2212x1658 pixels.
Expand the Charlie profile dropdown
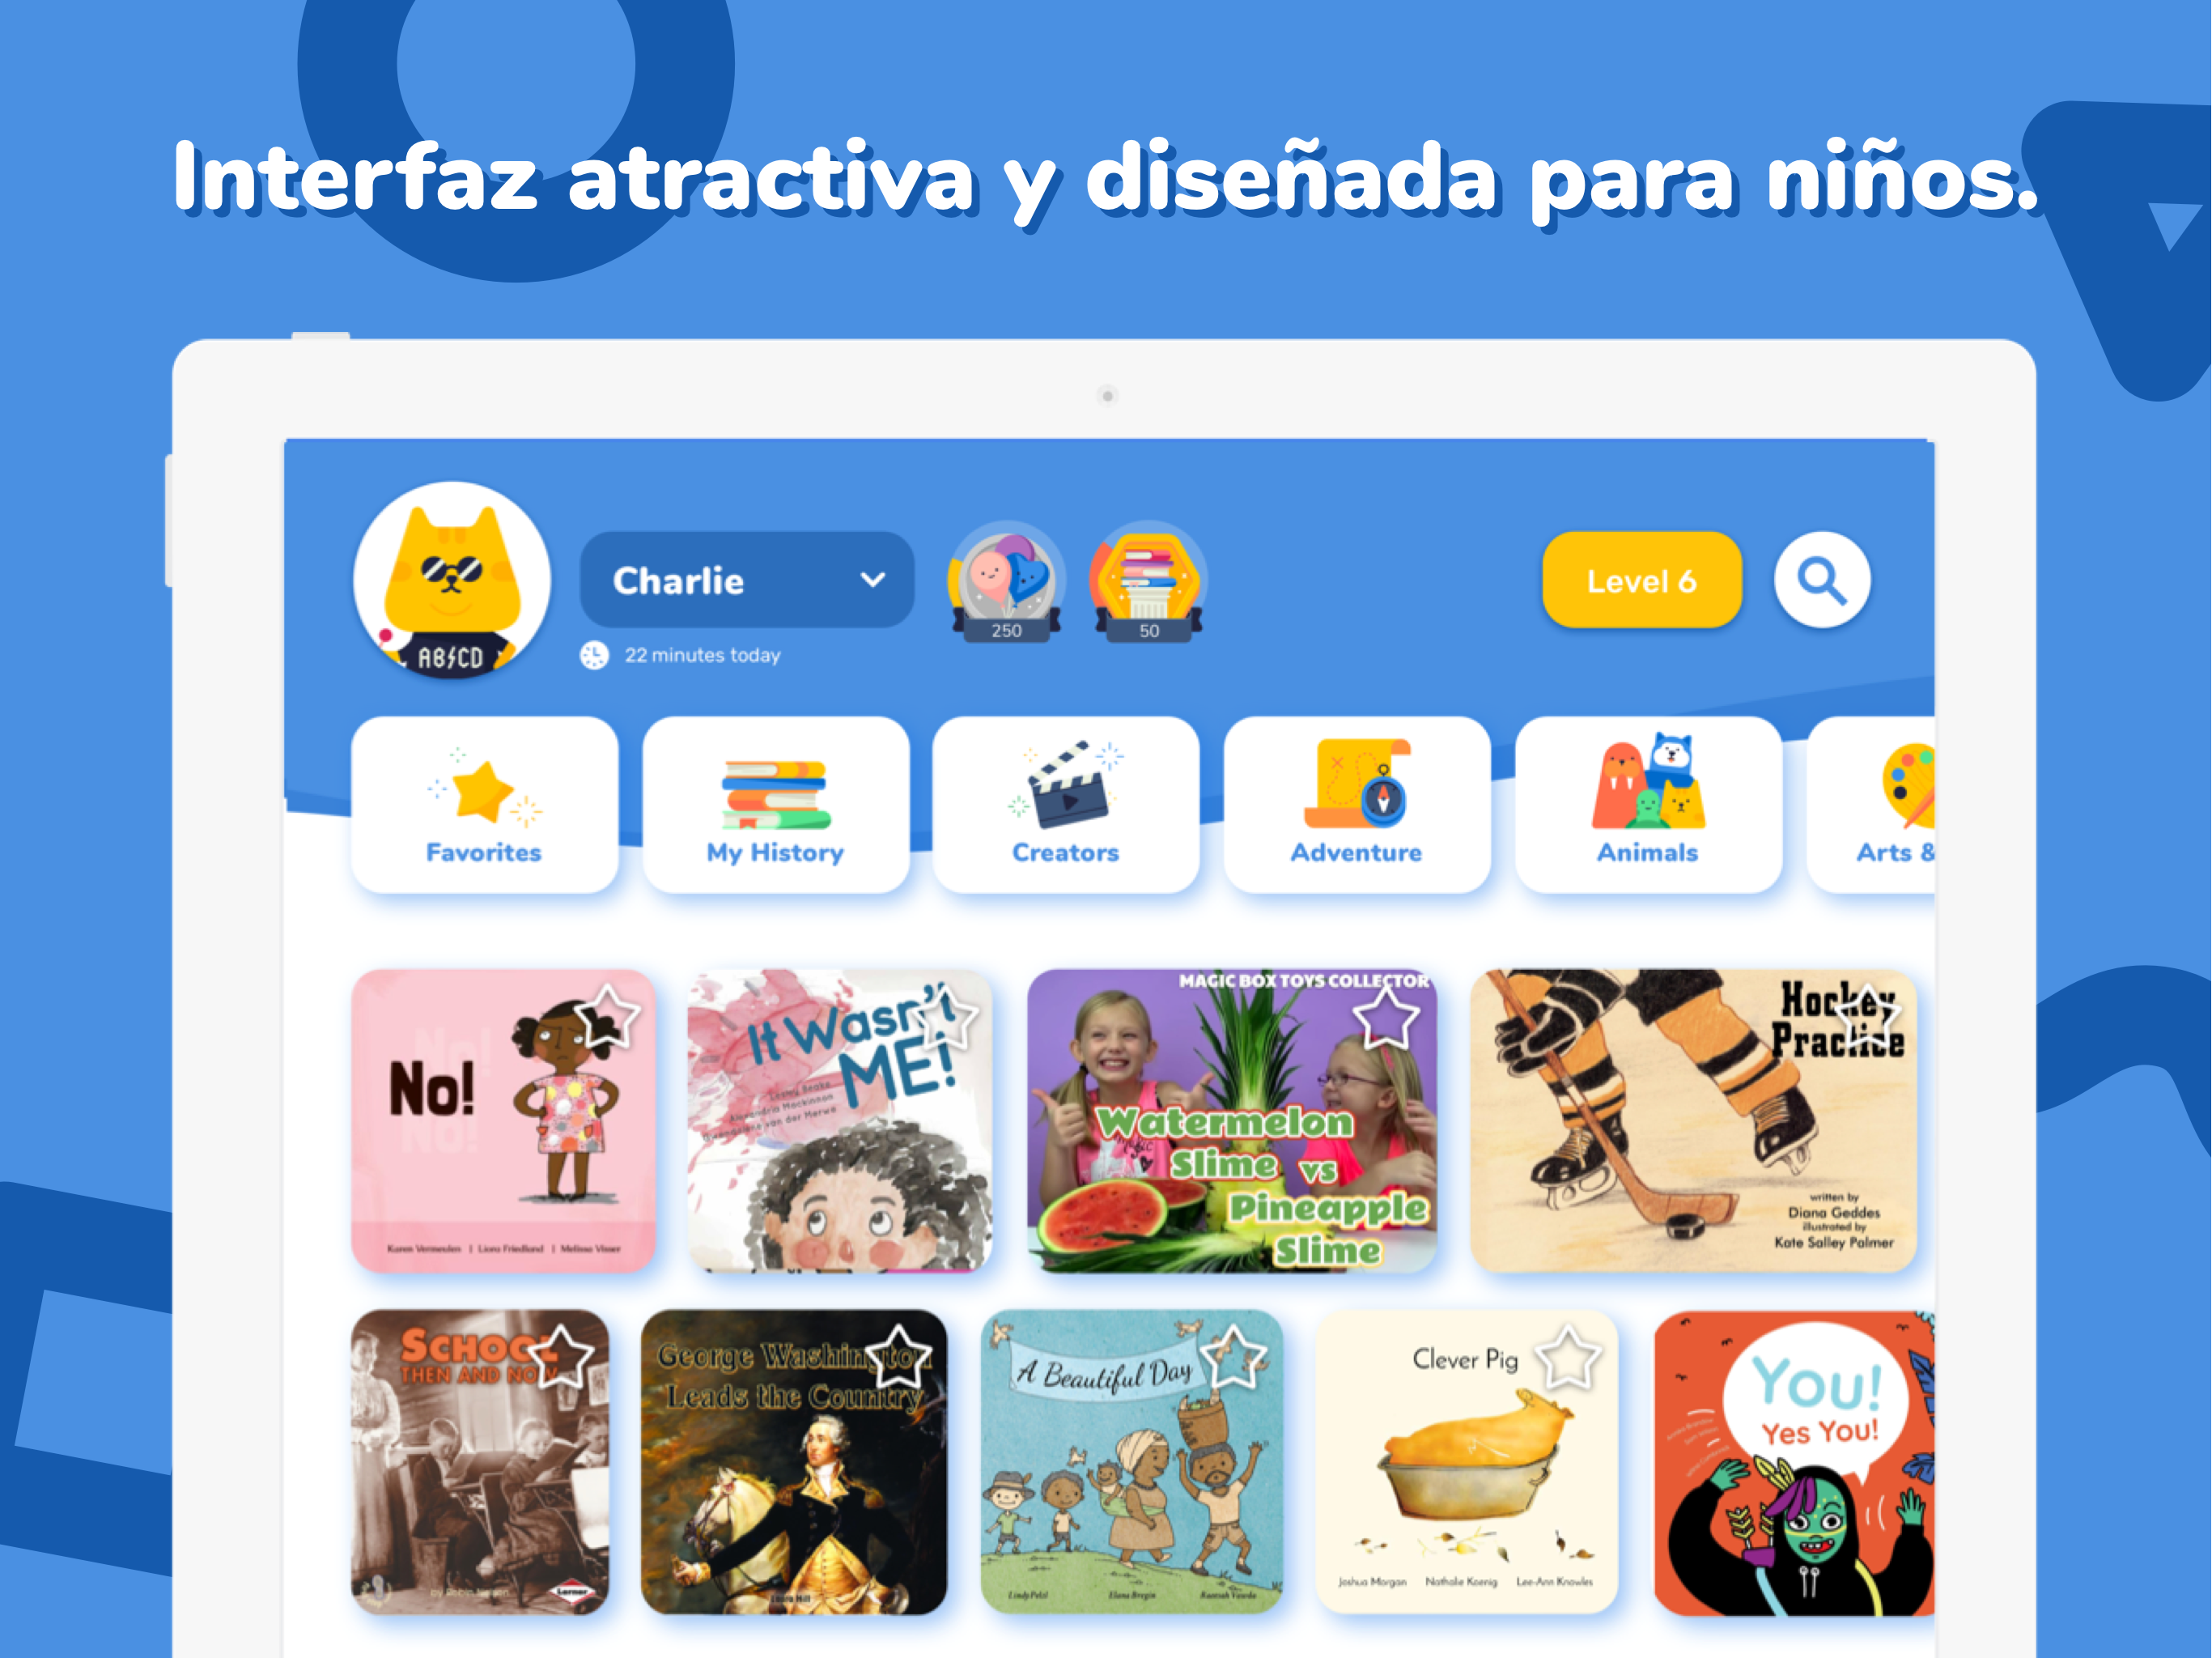pos(747,580)
